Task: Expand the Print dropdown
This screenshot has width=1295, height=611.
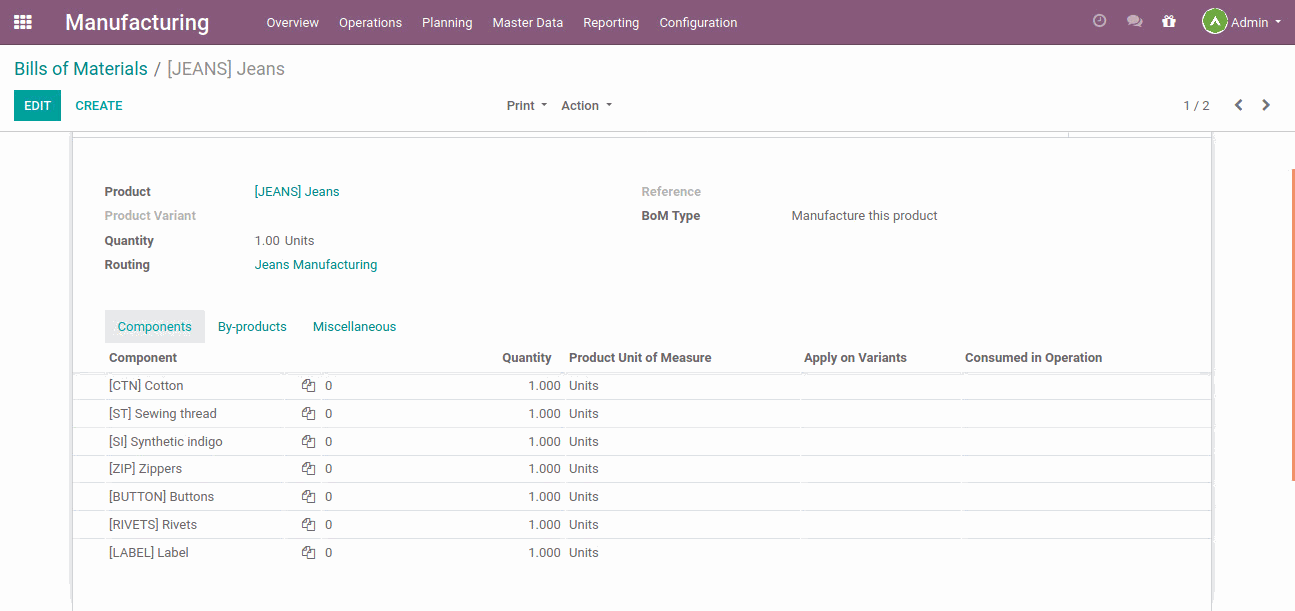Action: tap(526, 106)
